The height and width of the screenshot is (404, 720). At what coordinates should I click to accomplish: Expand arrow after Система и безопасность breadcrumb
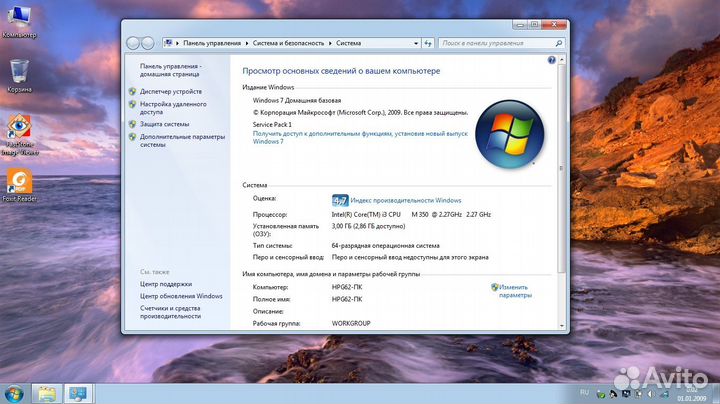[x=330, y=43]
